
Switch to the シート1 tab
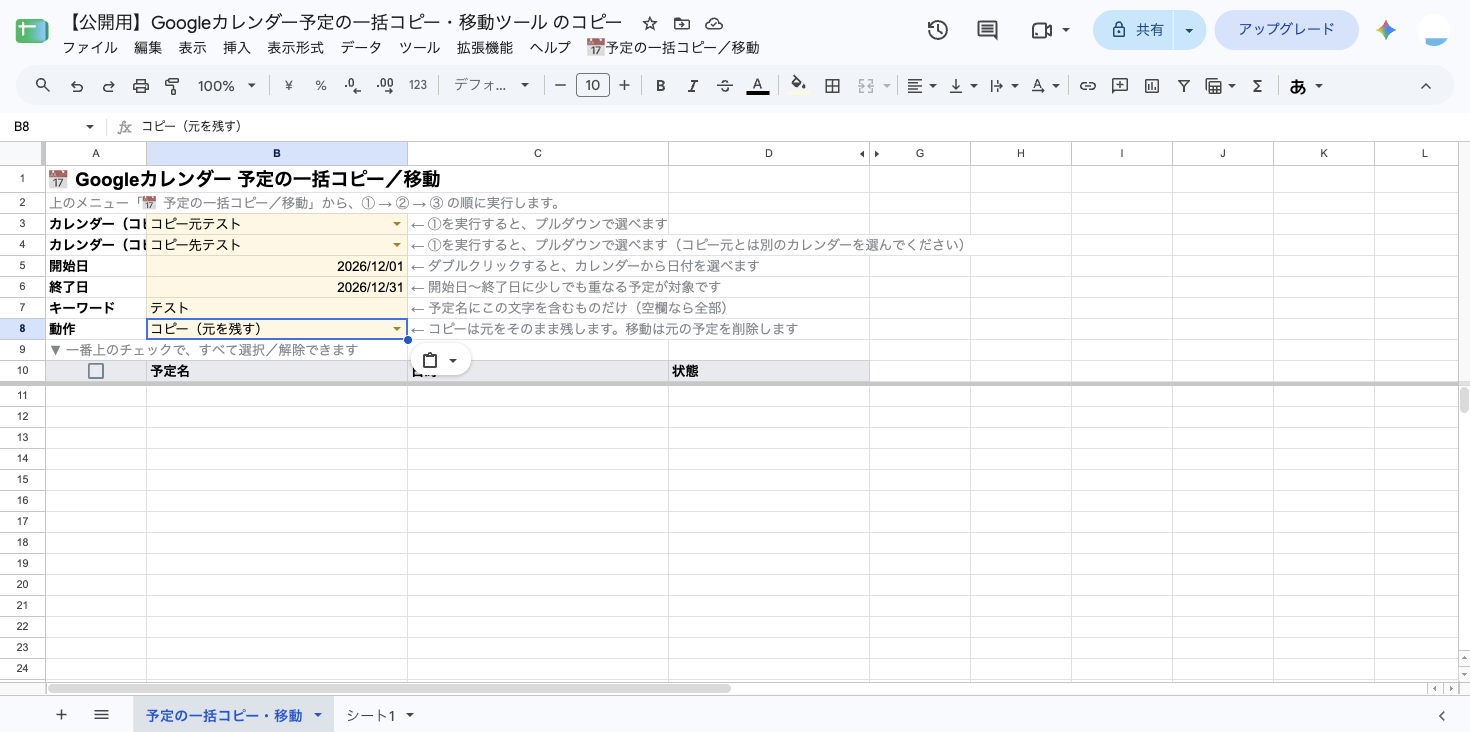click(x=379, y=716)
